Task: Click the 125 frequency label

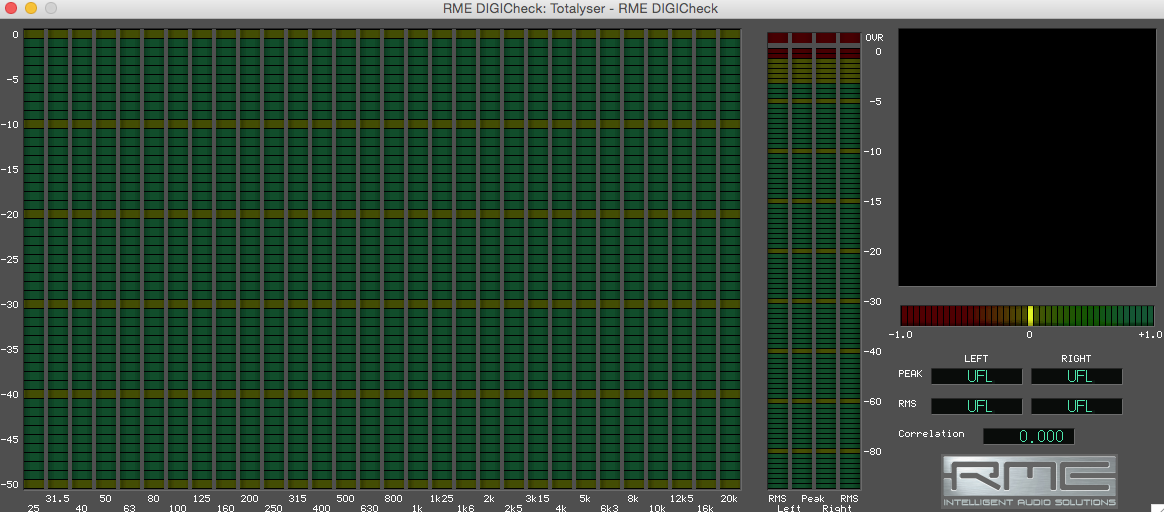Action: [x=201, y=498]
